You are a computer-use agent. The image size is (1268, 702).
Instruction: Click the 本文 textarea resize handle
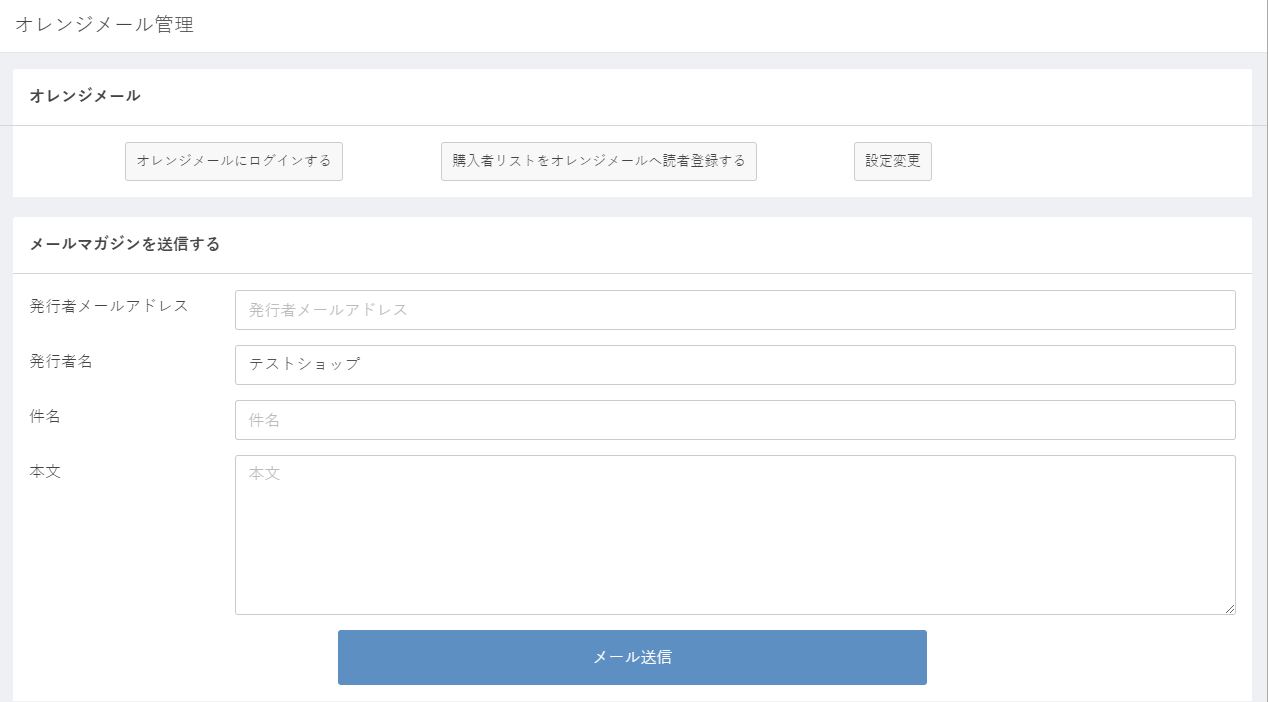(x=1229, y=608)
